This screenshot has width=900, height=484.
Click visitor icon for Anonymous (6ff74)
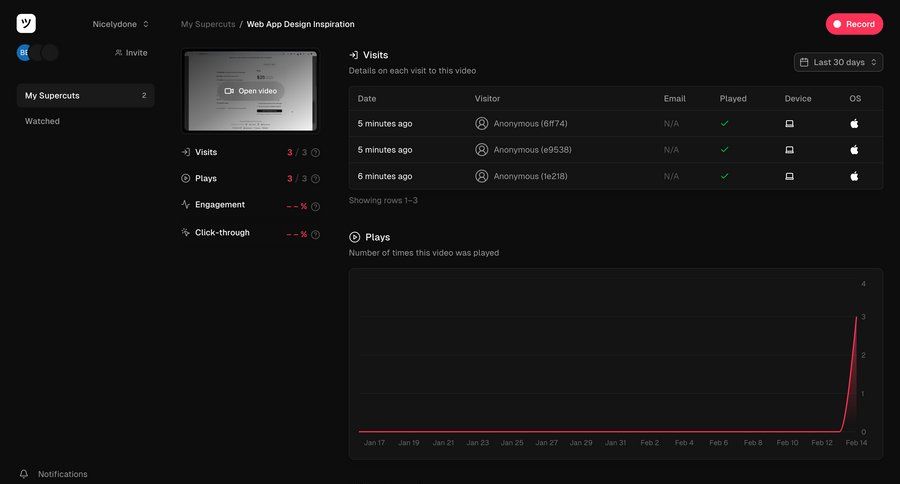482,124
